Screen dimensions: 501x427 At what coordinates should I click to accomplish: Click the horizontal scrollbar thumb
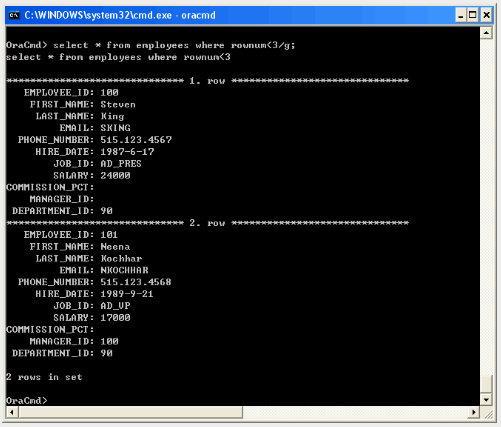[130, 412]
